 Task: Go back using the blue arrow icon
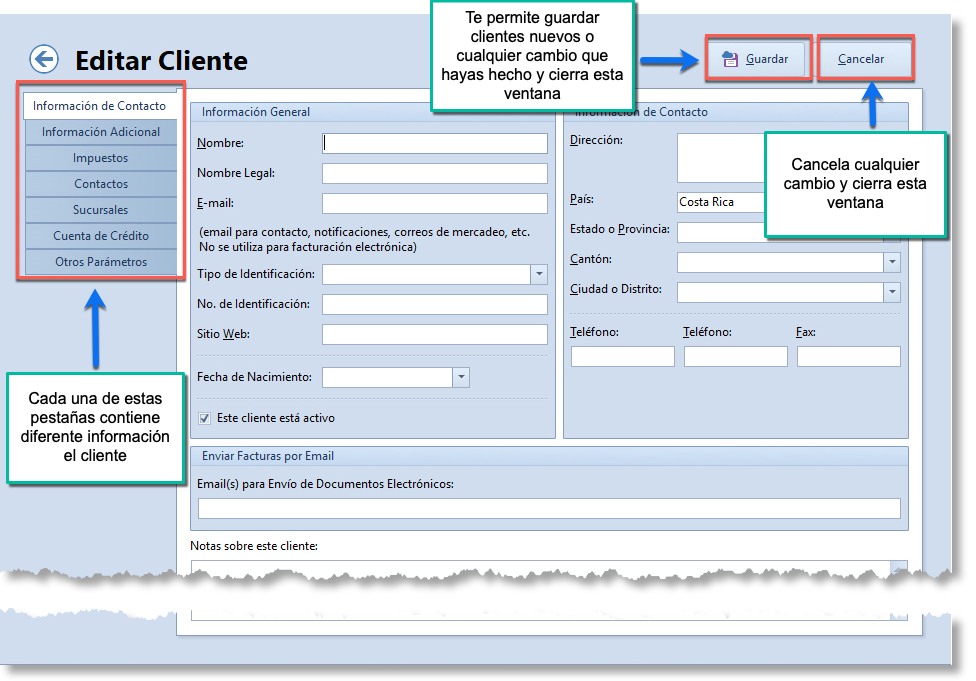[44, 60]
